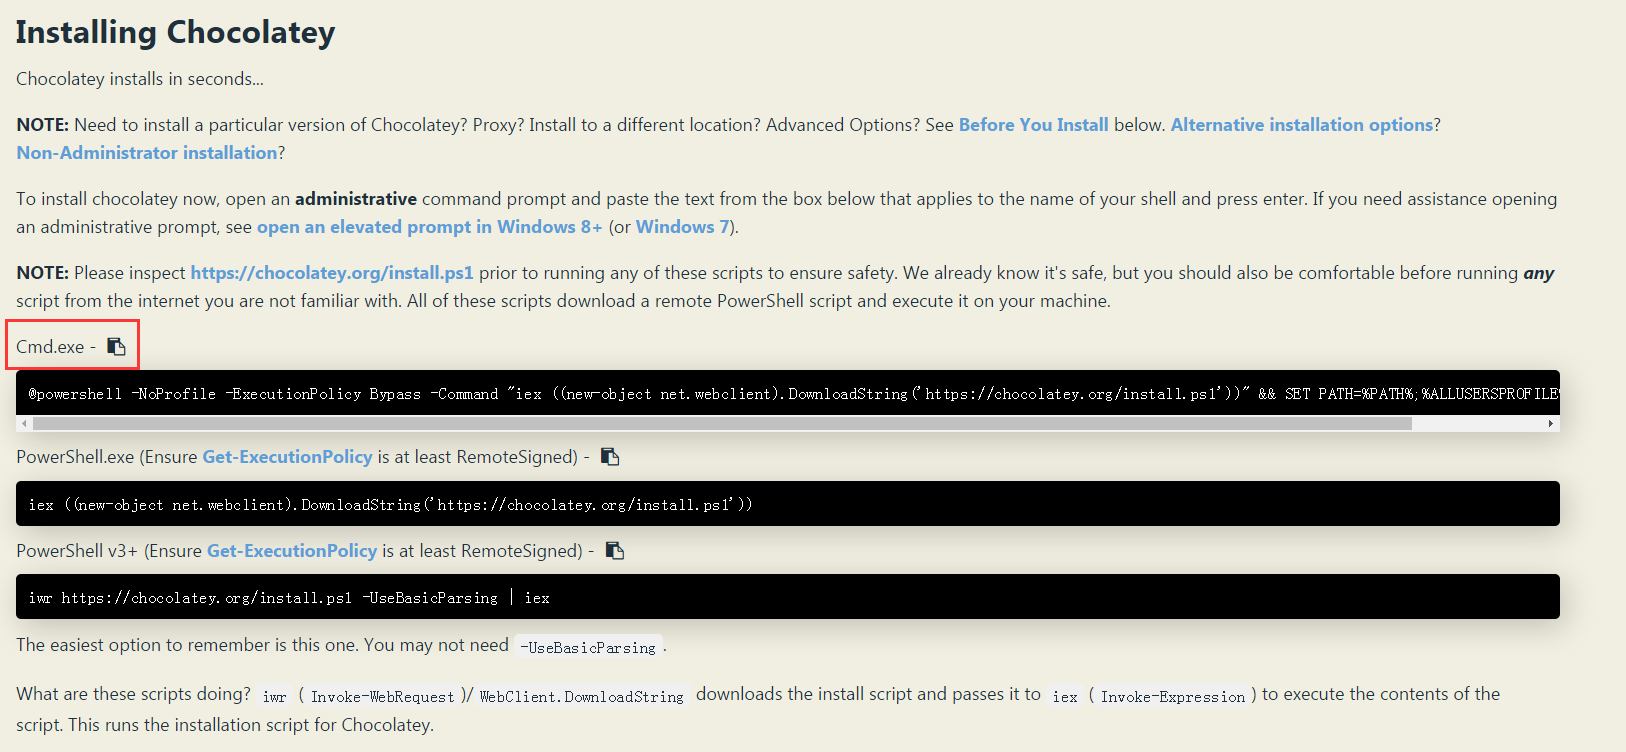1626x752 pixels.
Task: Click the inline Invoke-Expression code text
Action: (x=1173, y=697)
